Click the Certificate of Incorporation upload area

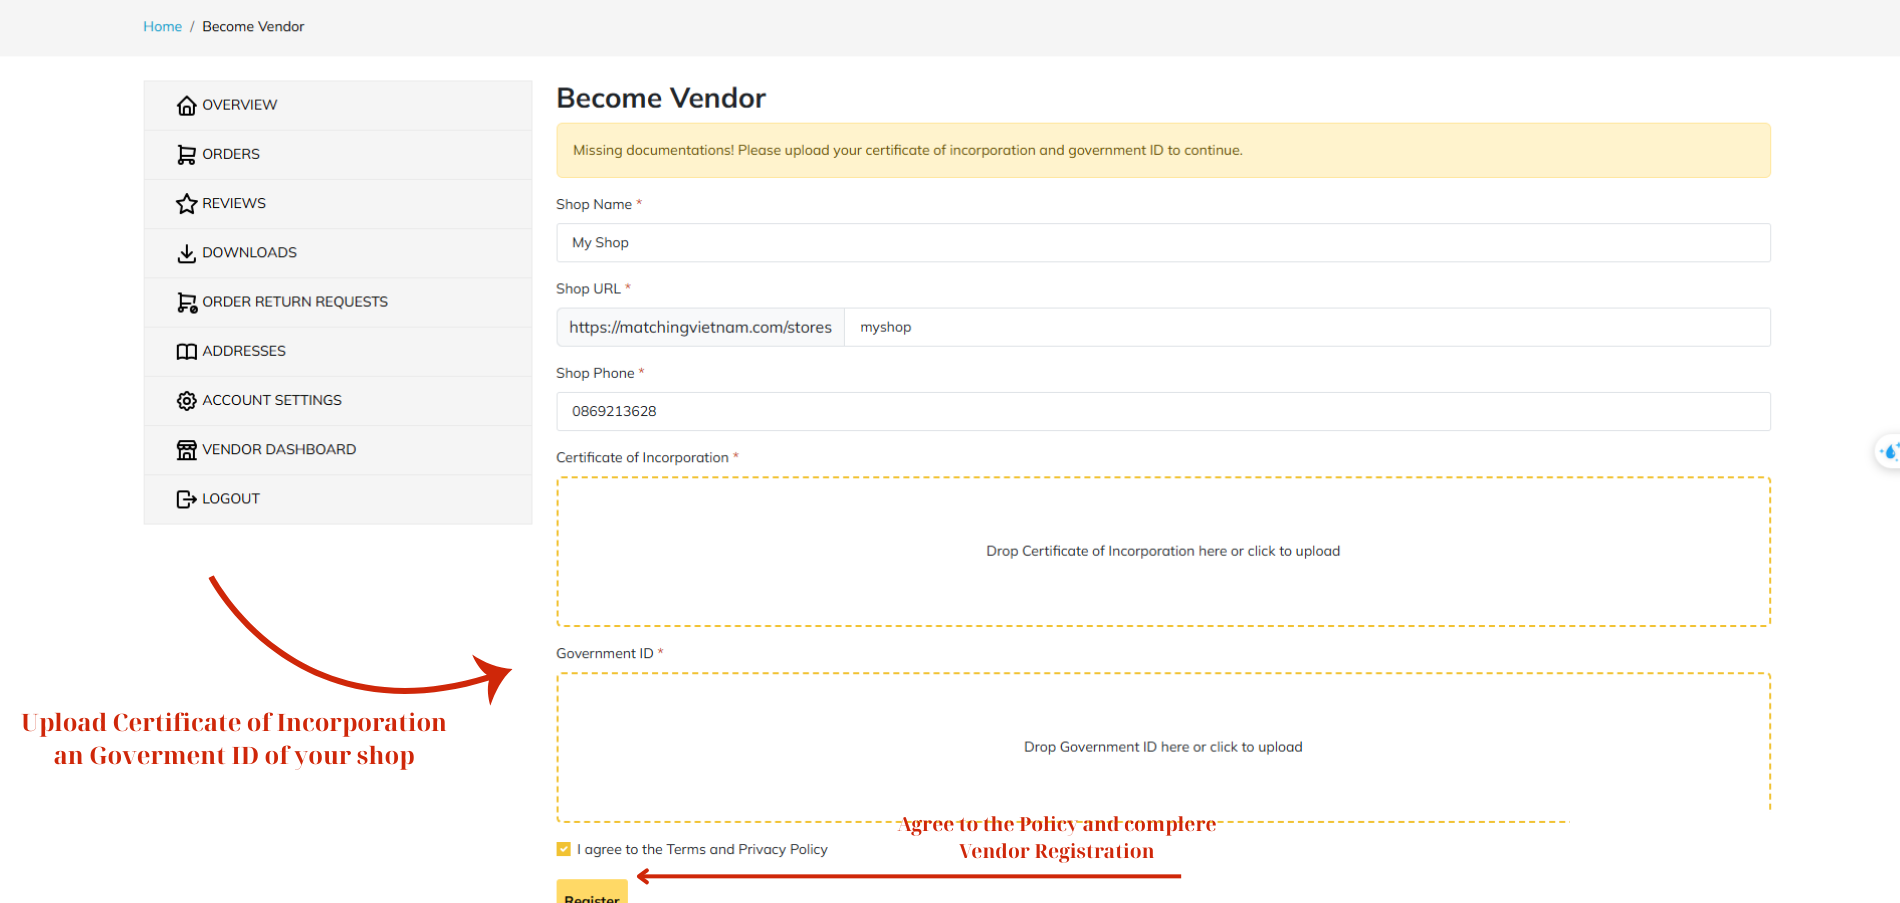pos(1163,551)
